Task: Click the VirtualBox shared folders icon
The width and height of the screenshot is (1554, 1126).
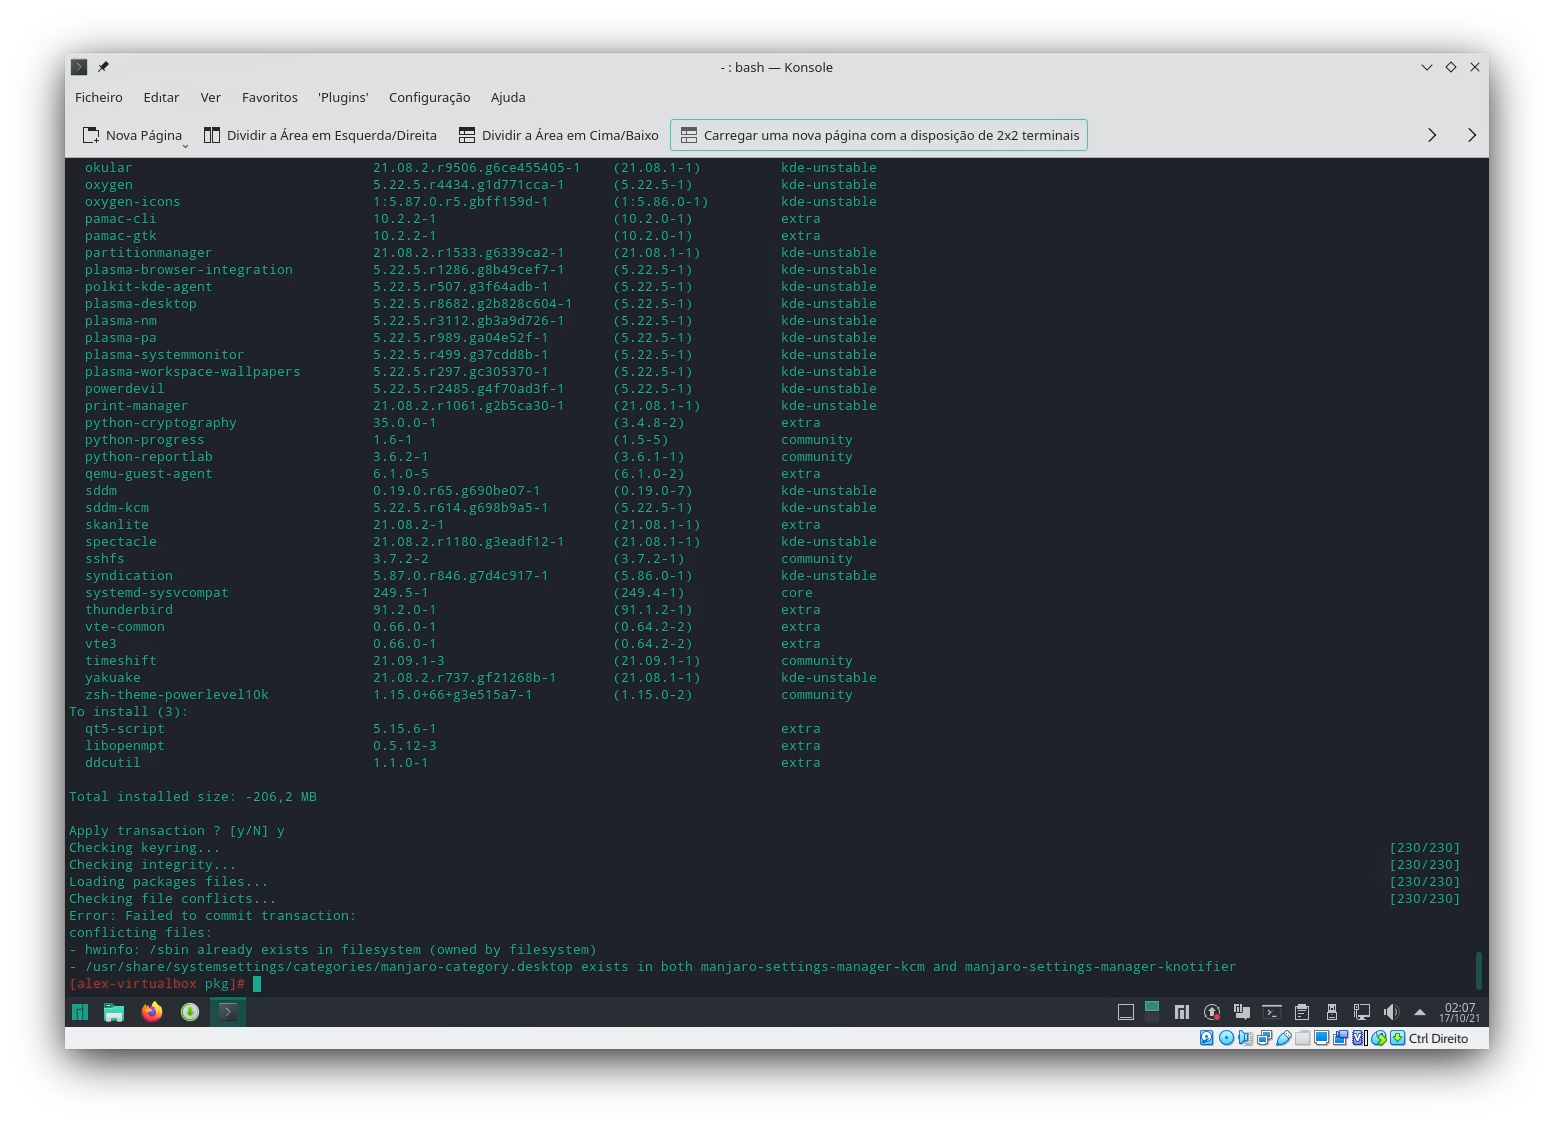Action: (x=1302, y=1038)
